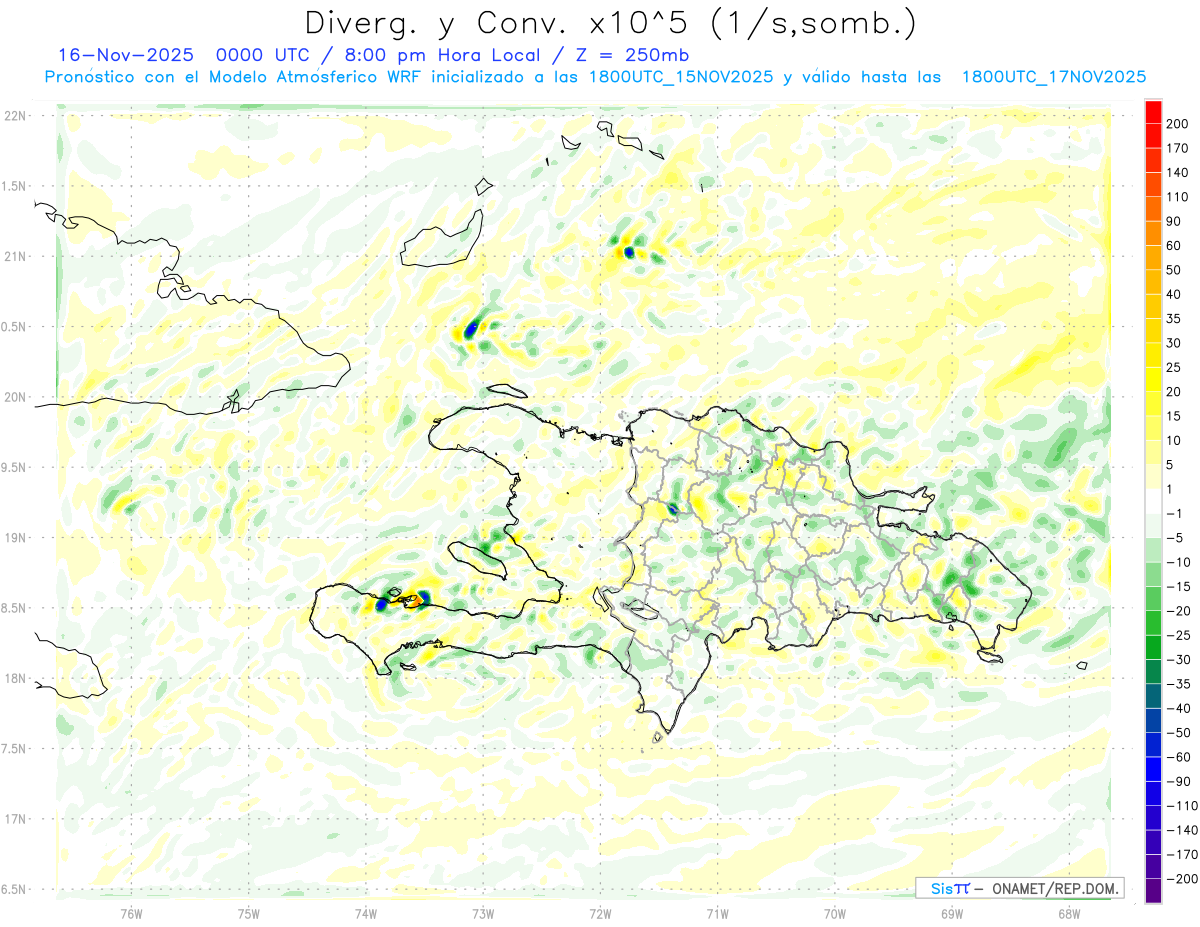This screenshot has height=927, width=1200.
Task: Click the '1.5N' latitude label
Action: point(15,186)
